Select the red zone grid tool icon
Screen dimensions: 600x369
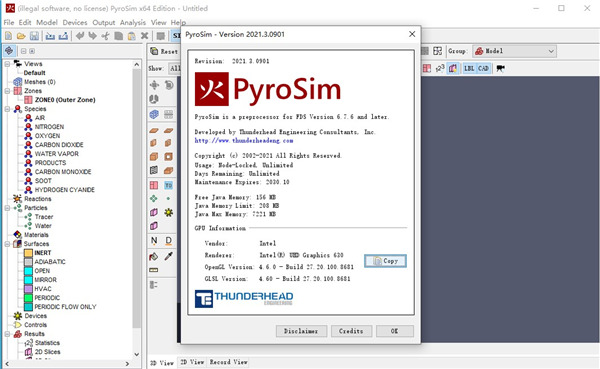tap(154, 185)
